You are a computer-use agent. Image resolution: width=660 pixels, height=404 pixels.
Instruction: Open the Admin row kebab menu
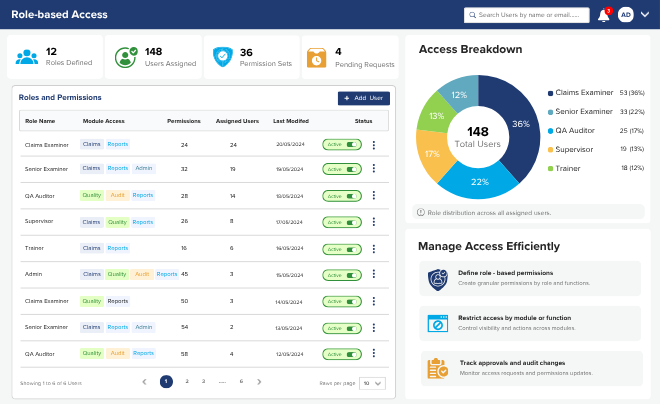pyautogui.click(x=374, y=274)
